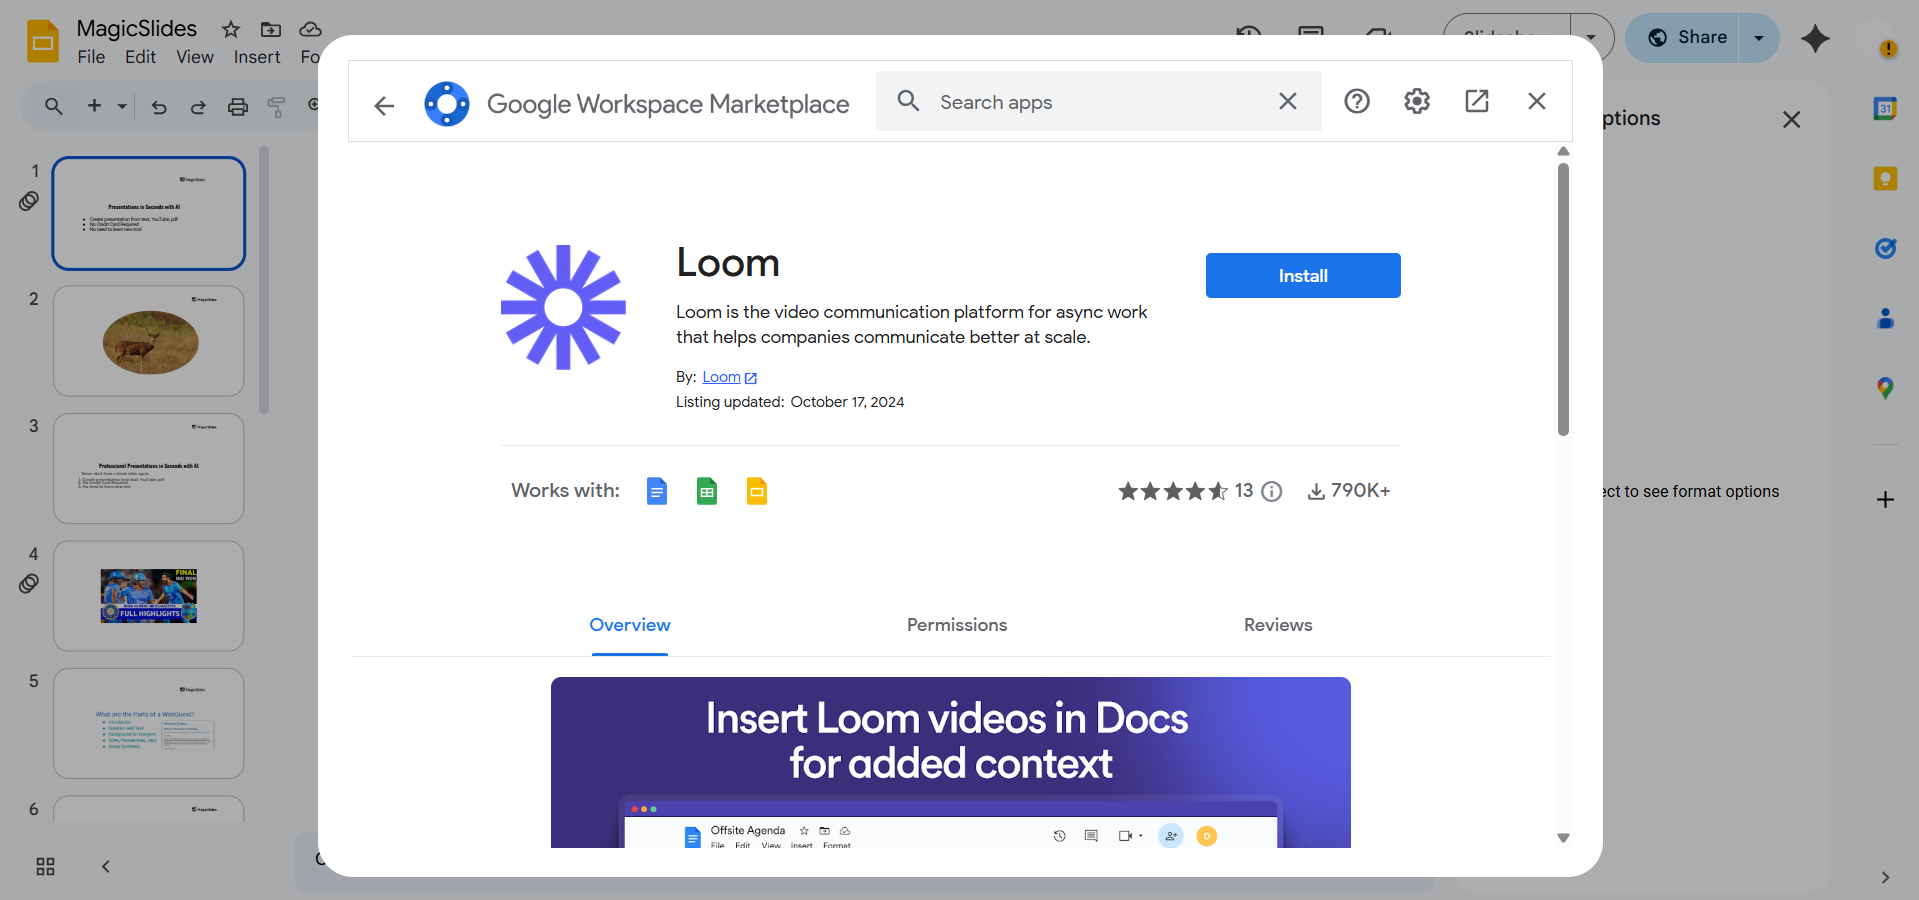Click the Google Sheets icon under Works with
This screenshot has height=900, width=1919.
pos(707,491)
